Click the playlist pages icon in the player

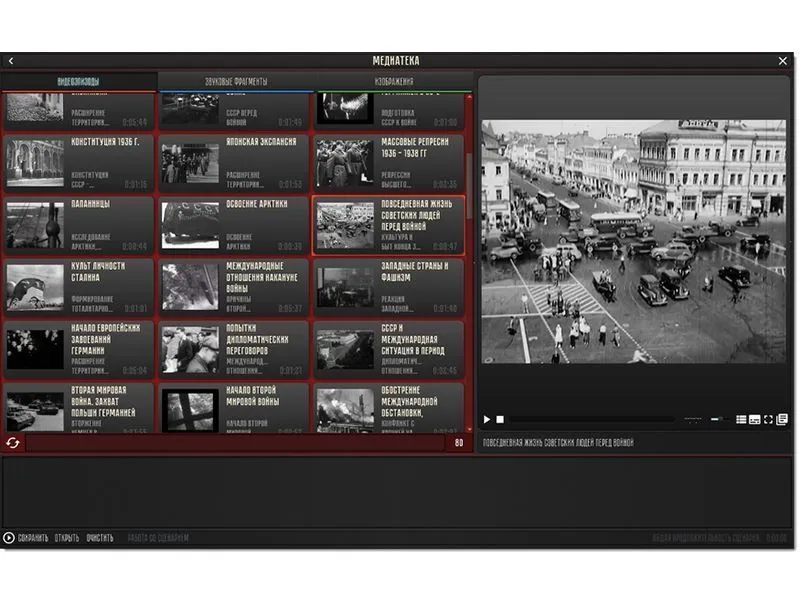pyautogui.click(x=782, y=420)
